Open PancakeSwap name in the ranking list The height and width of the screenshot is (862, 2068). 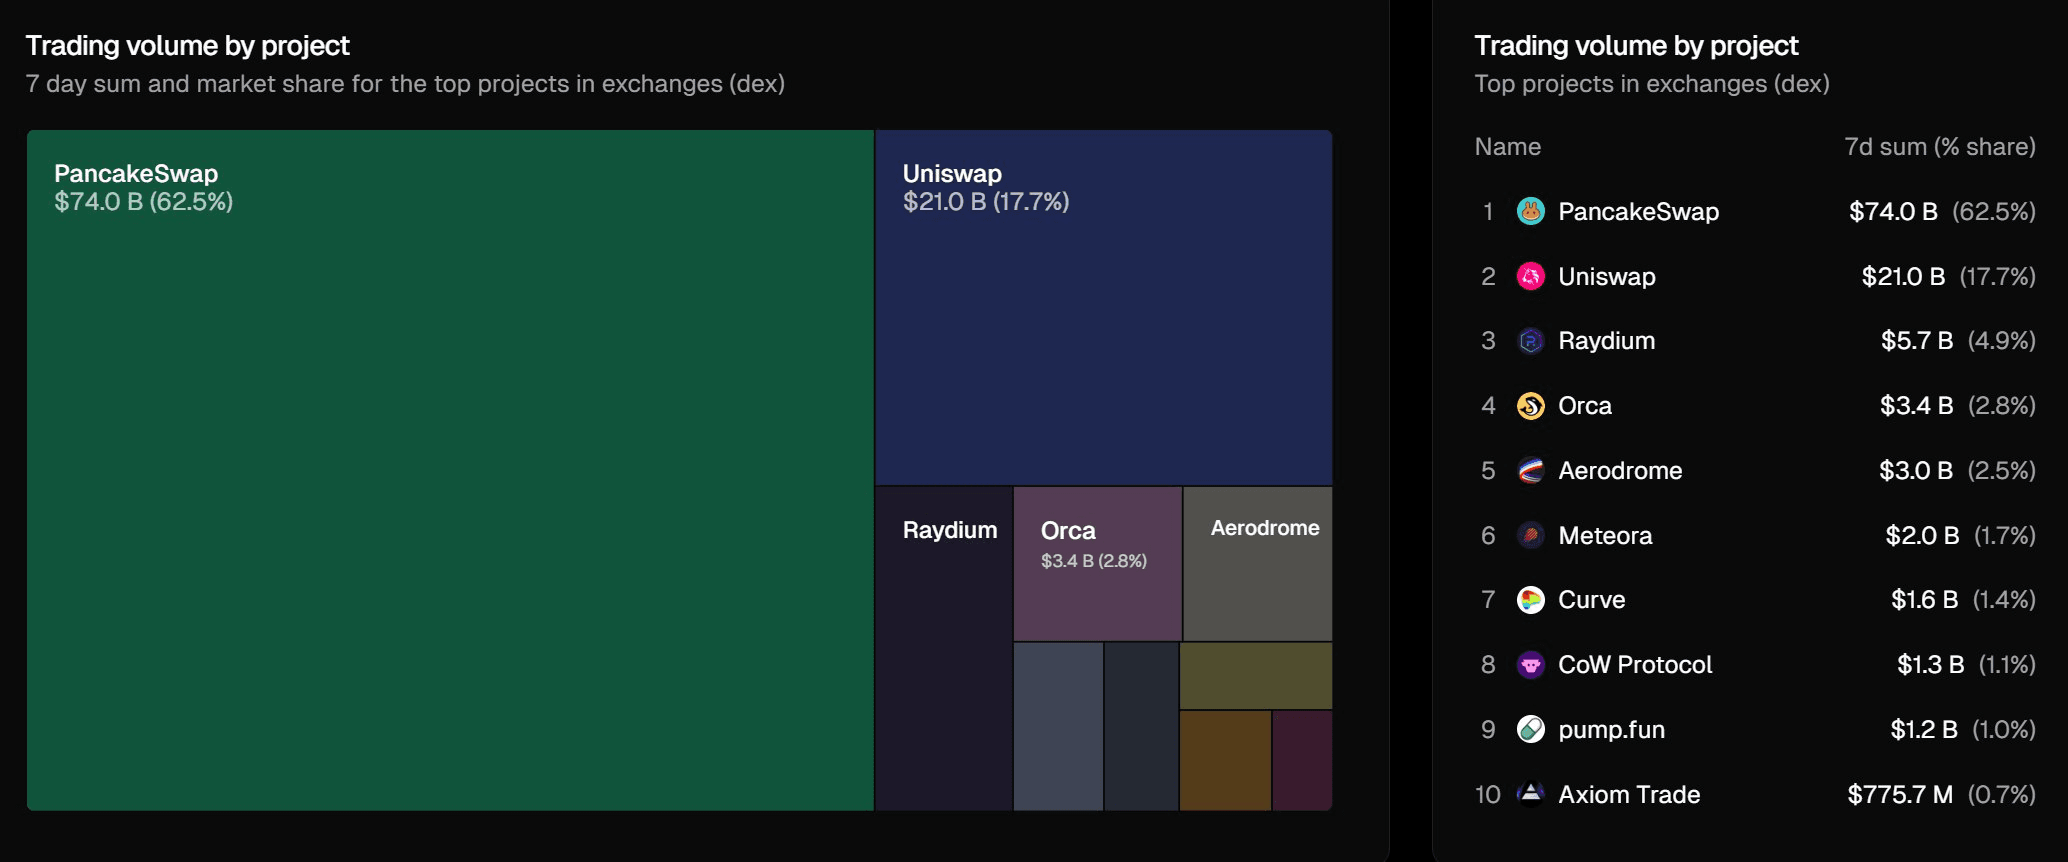1638,212
